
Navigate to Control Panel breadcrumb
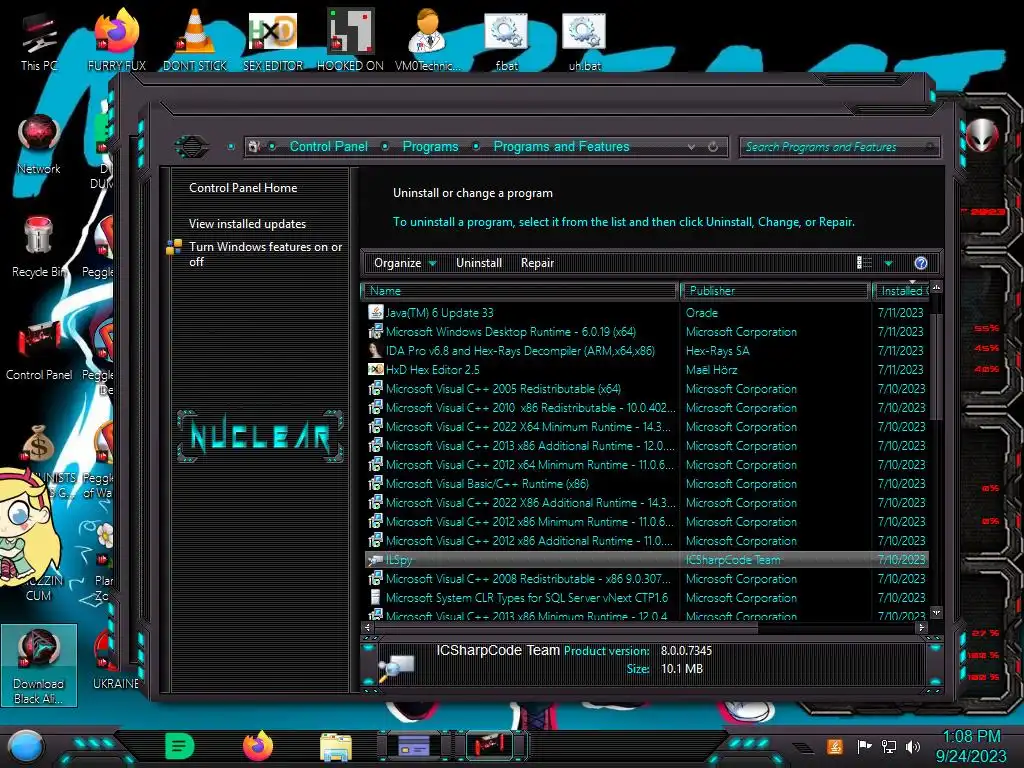(328, 146)
